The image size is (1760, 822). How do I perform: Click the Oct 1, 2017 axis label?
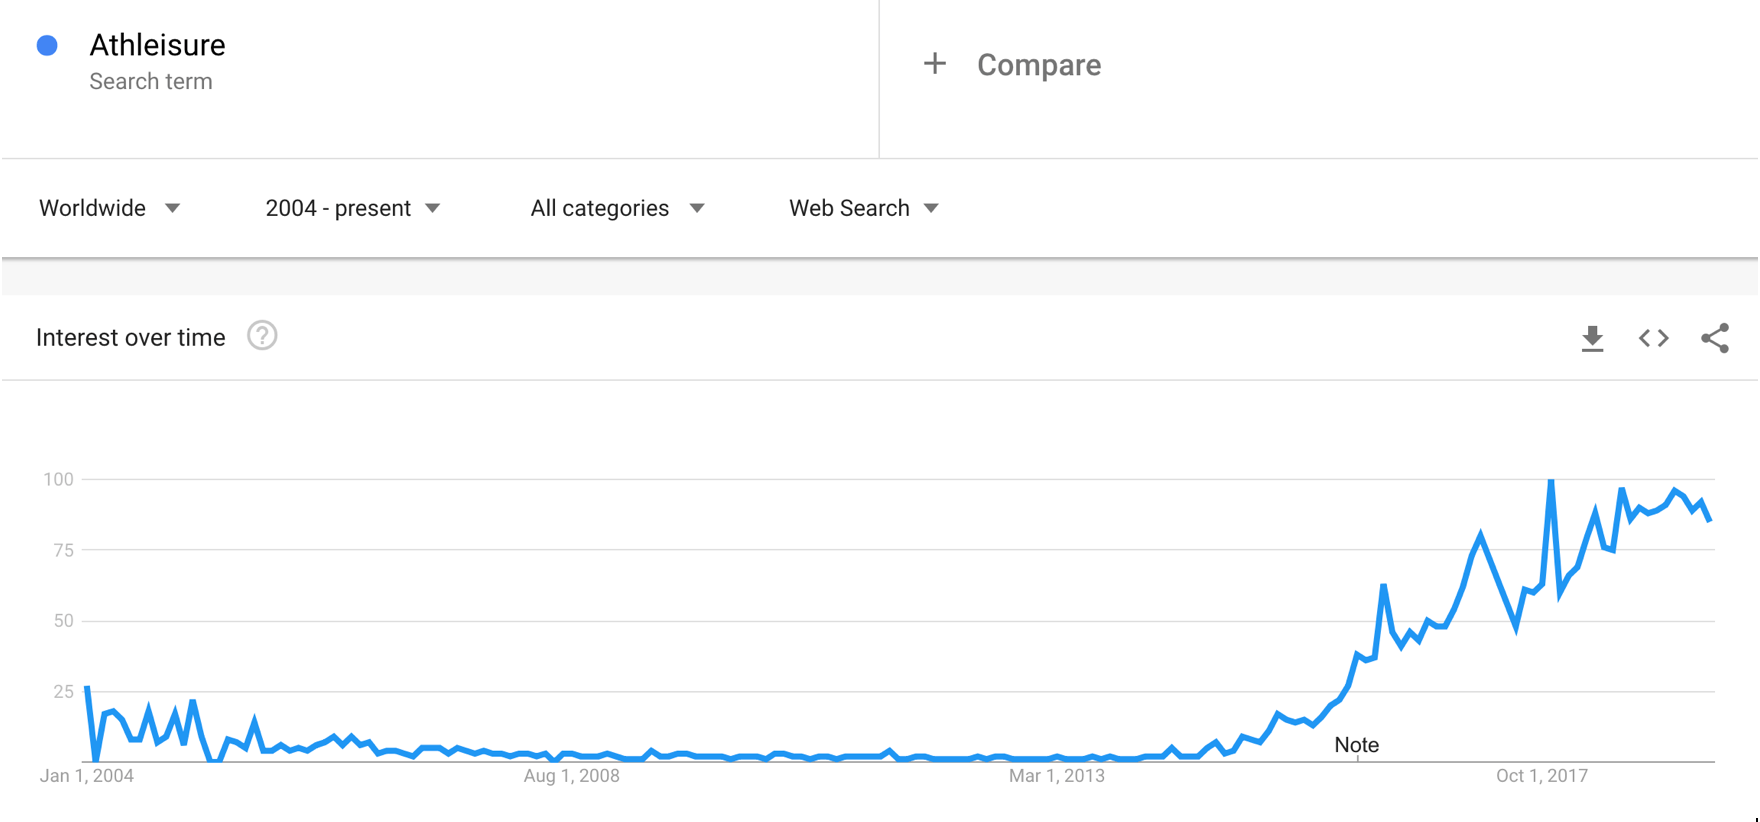click(x=1541, y=776)
